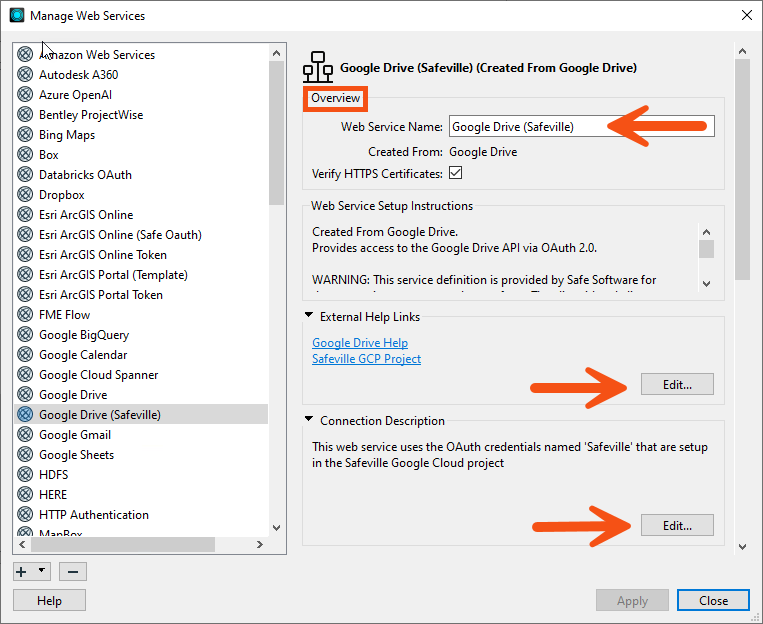Click services list scroll-up arrow
Image resolution: width=763 pixels, height=624 pixels.
276,53
